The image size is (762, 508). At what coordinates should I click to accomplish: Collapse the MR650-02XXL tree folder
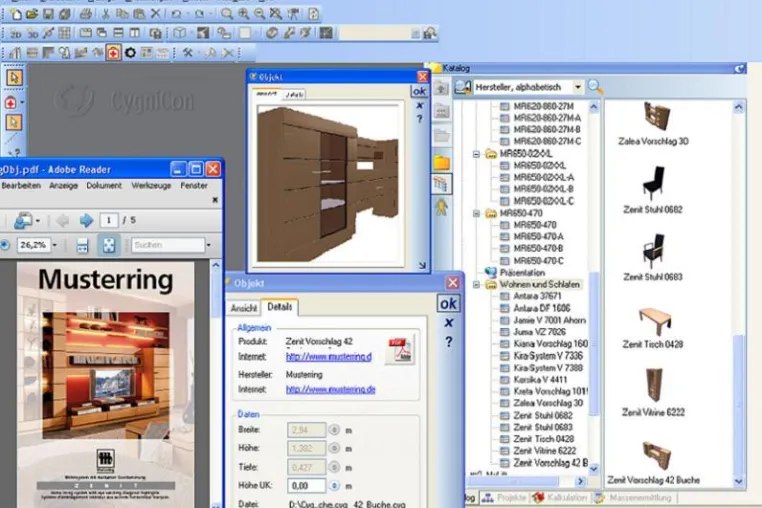tap(476, 154)
